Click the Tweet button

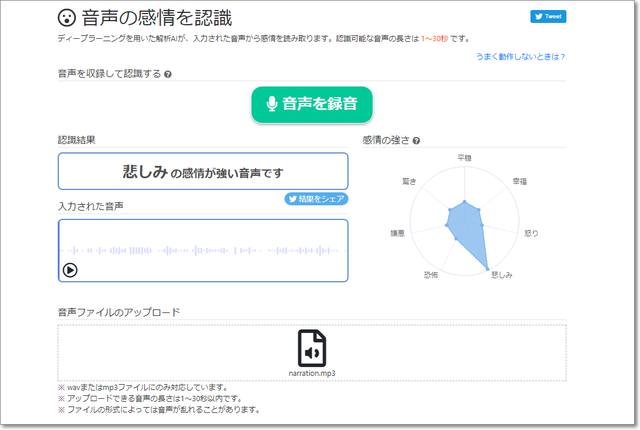click(x=548, y=17)
